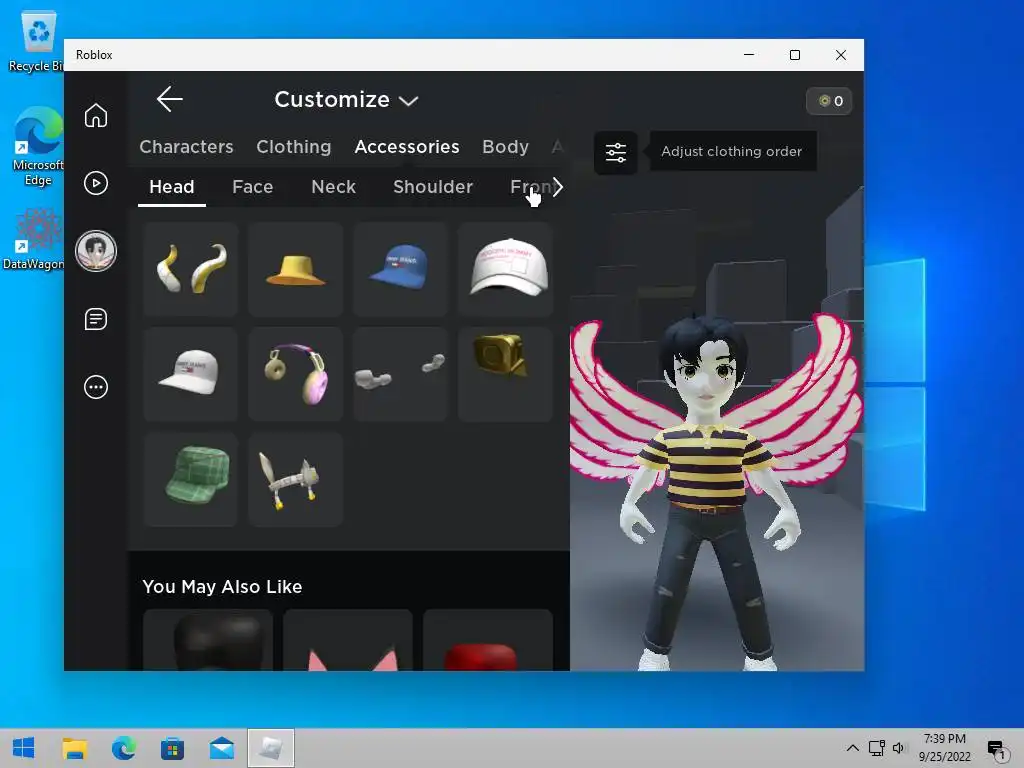Image resolution: width=1024 pixels, height=768 pixels.
Task: Open the avatar profile icon in sidebar
Action: click(x=96, y=251)
